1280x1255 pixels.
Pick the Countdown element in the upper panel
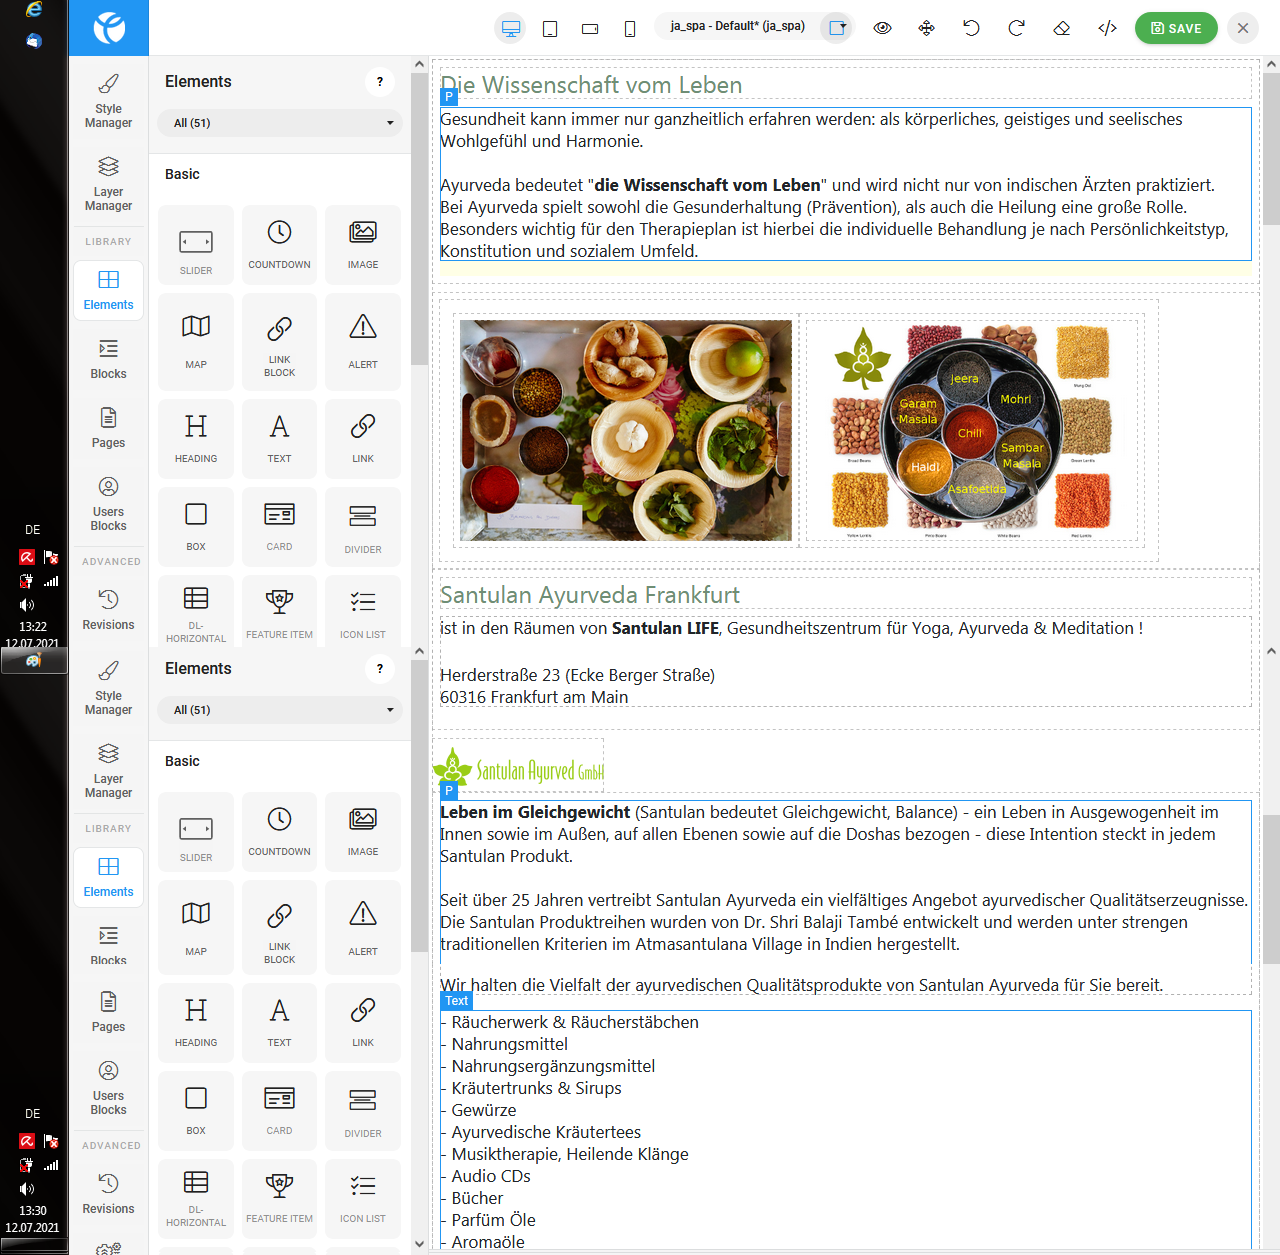click(280, 244)
